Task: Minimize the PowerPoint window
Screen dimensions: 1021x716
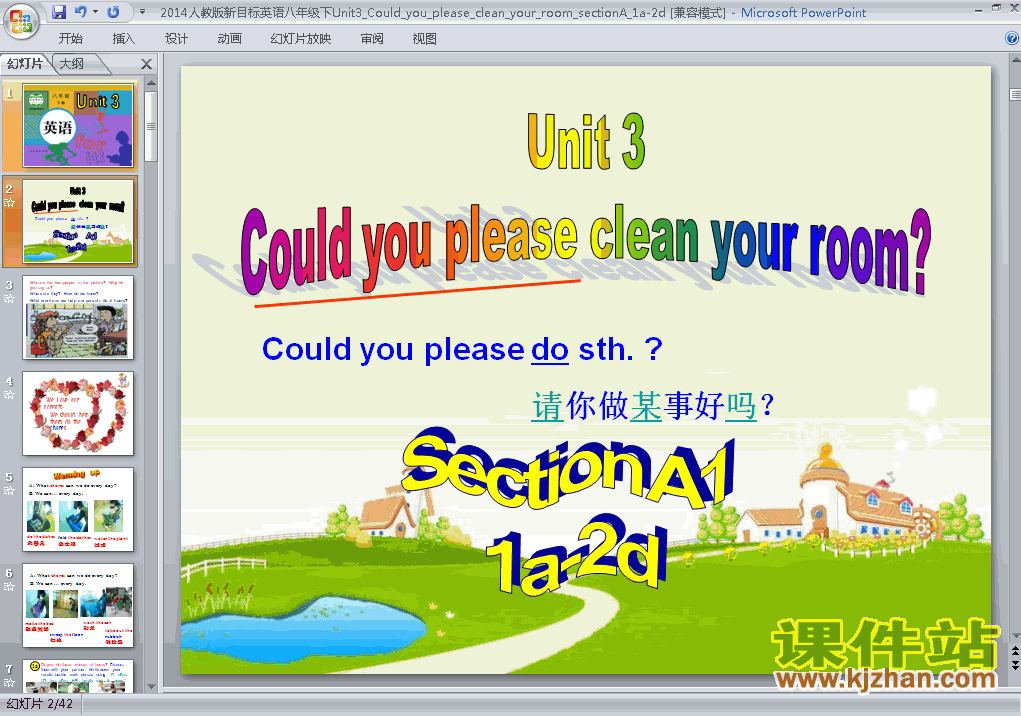Action: coord(978,9)
